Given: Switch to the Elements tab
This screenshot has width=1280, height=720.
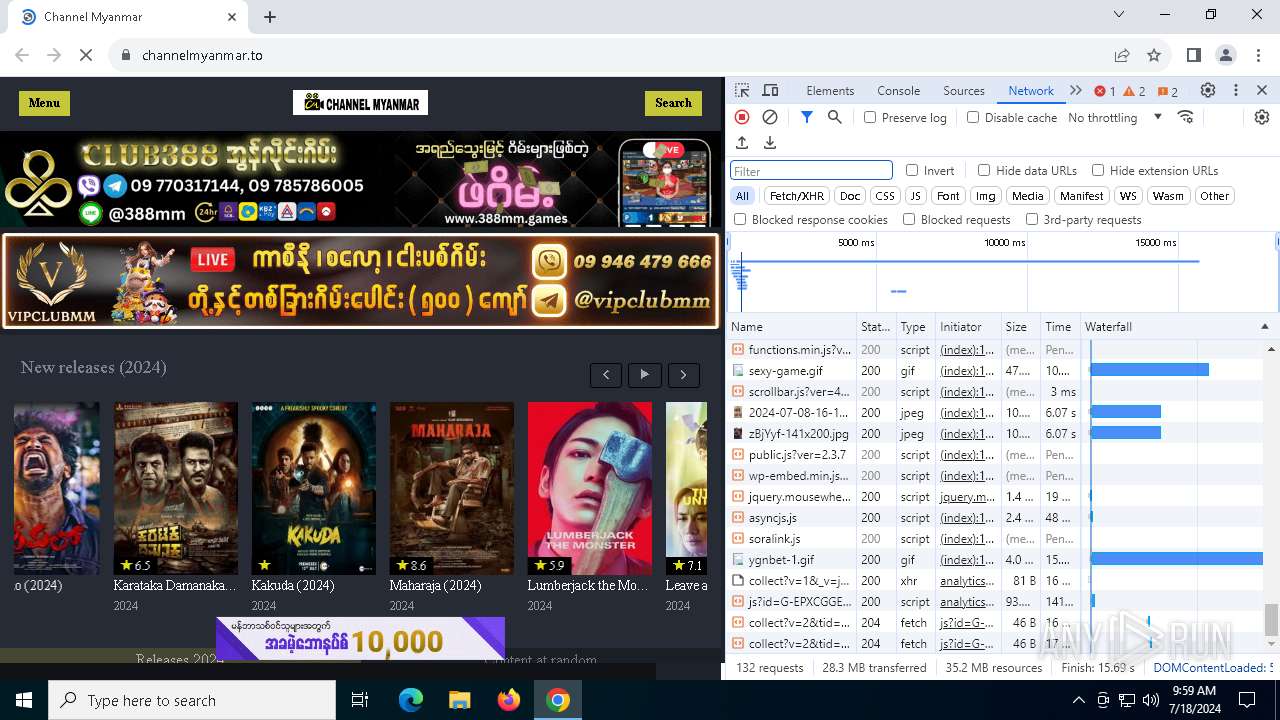Looking at the screenshot, I should [830, 90].
